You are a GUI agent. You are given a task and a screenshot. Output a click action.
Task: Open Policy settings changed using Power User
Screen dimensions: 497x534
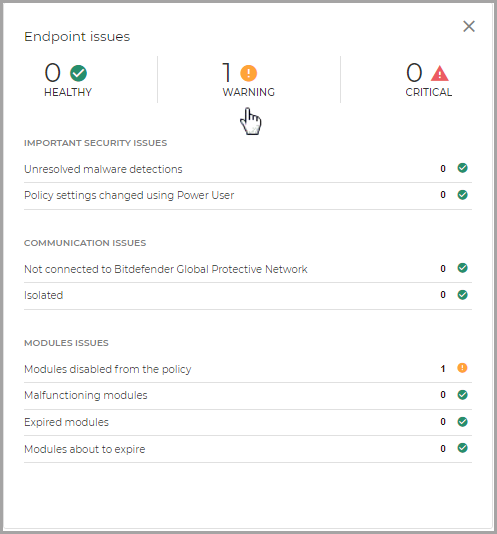click(248, 195)
